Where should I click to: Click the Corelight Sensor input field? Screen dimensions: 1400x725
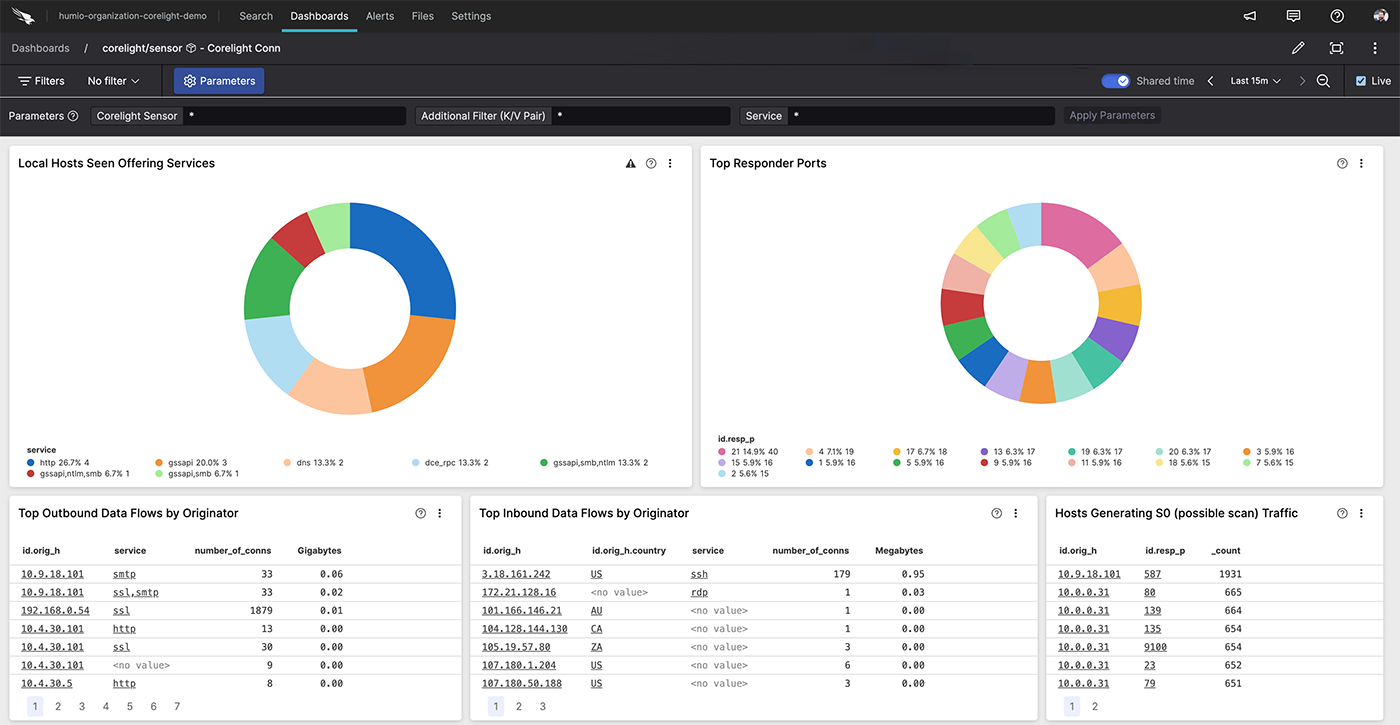(295, 116)
